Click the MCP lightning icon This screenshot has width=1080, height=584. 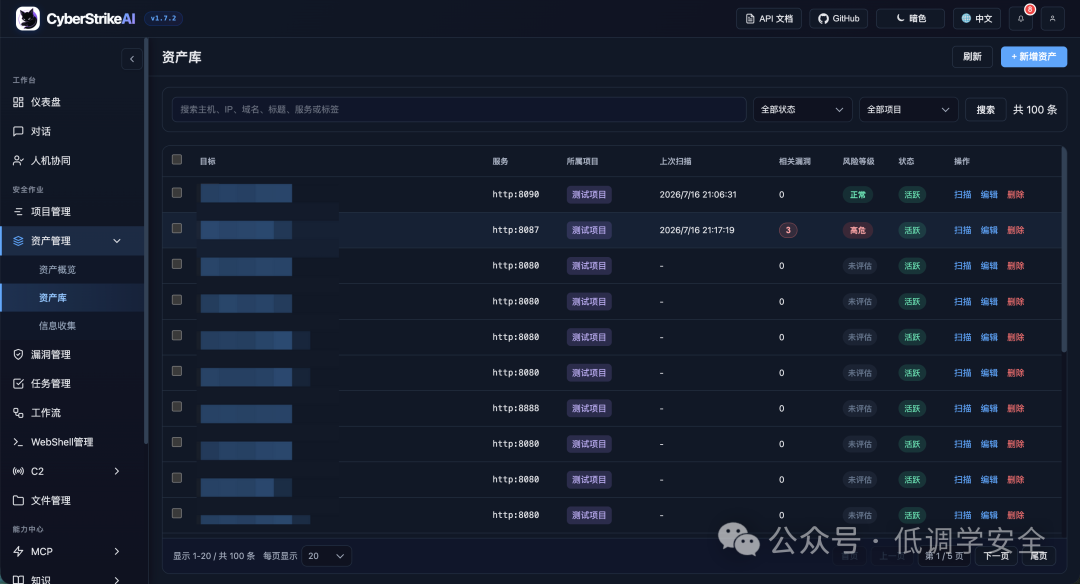tap(19, 552)
